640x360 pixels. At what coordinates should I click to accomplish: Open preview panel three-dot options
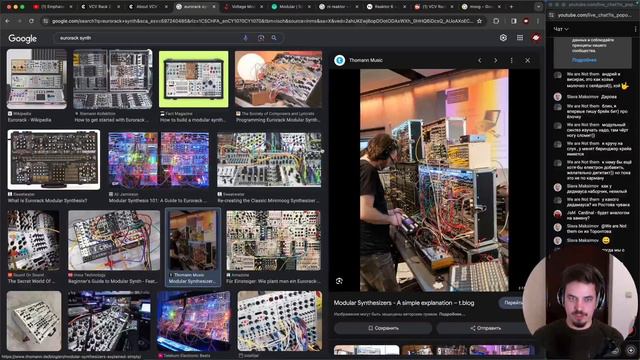point(511,60)
